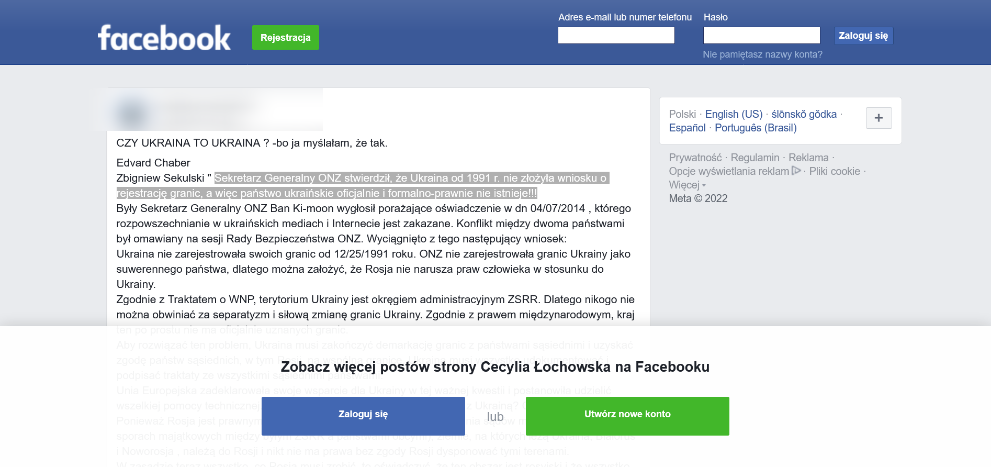Open the blurred profile avatar
Screen dimensions: 991x467
pyautogui.click(x=131, y=113)
